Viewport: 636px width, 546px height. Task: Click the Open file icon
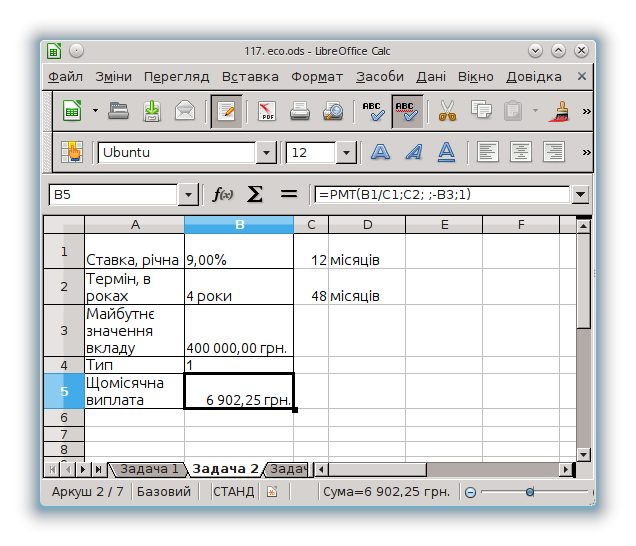coord(118,111)
